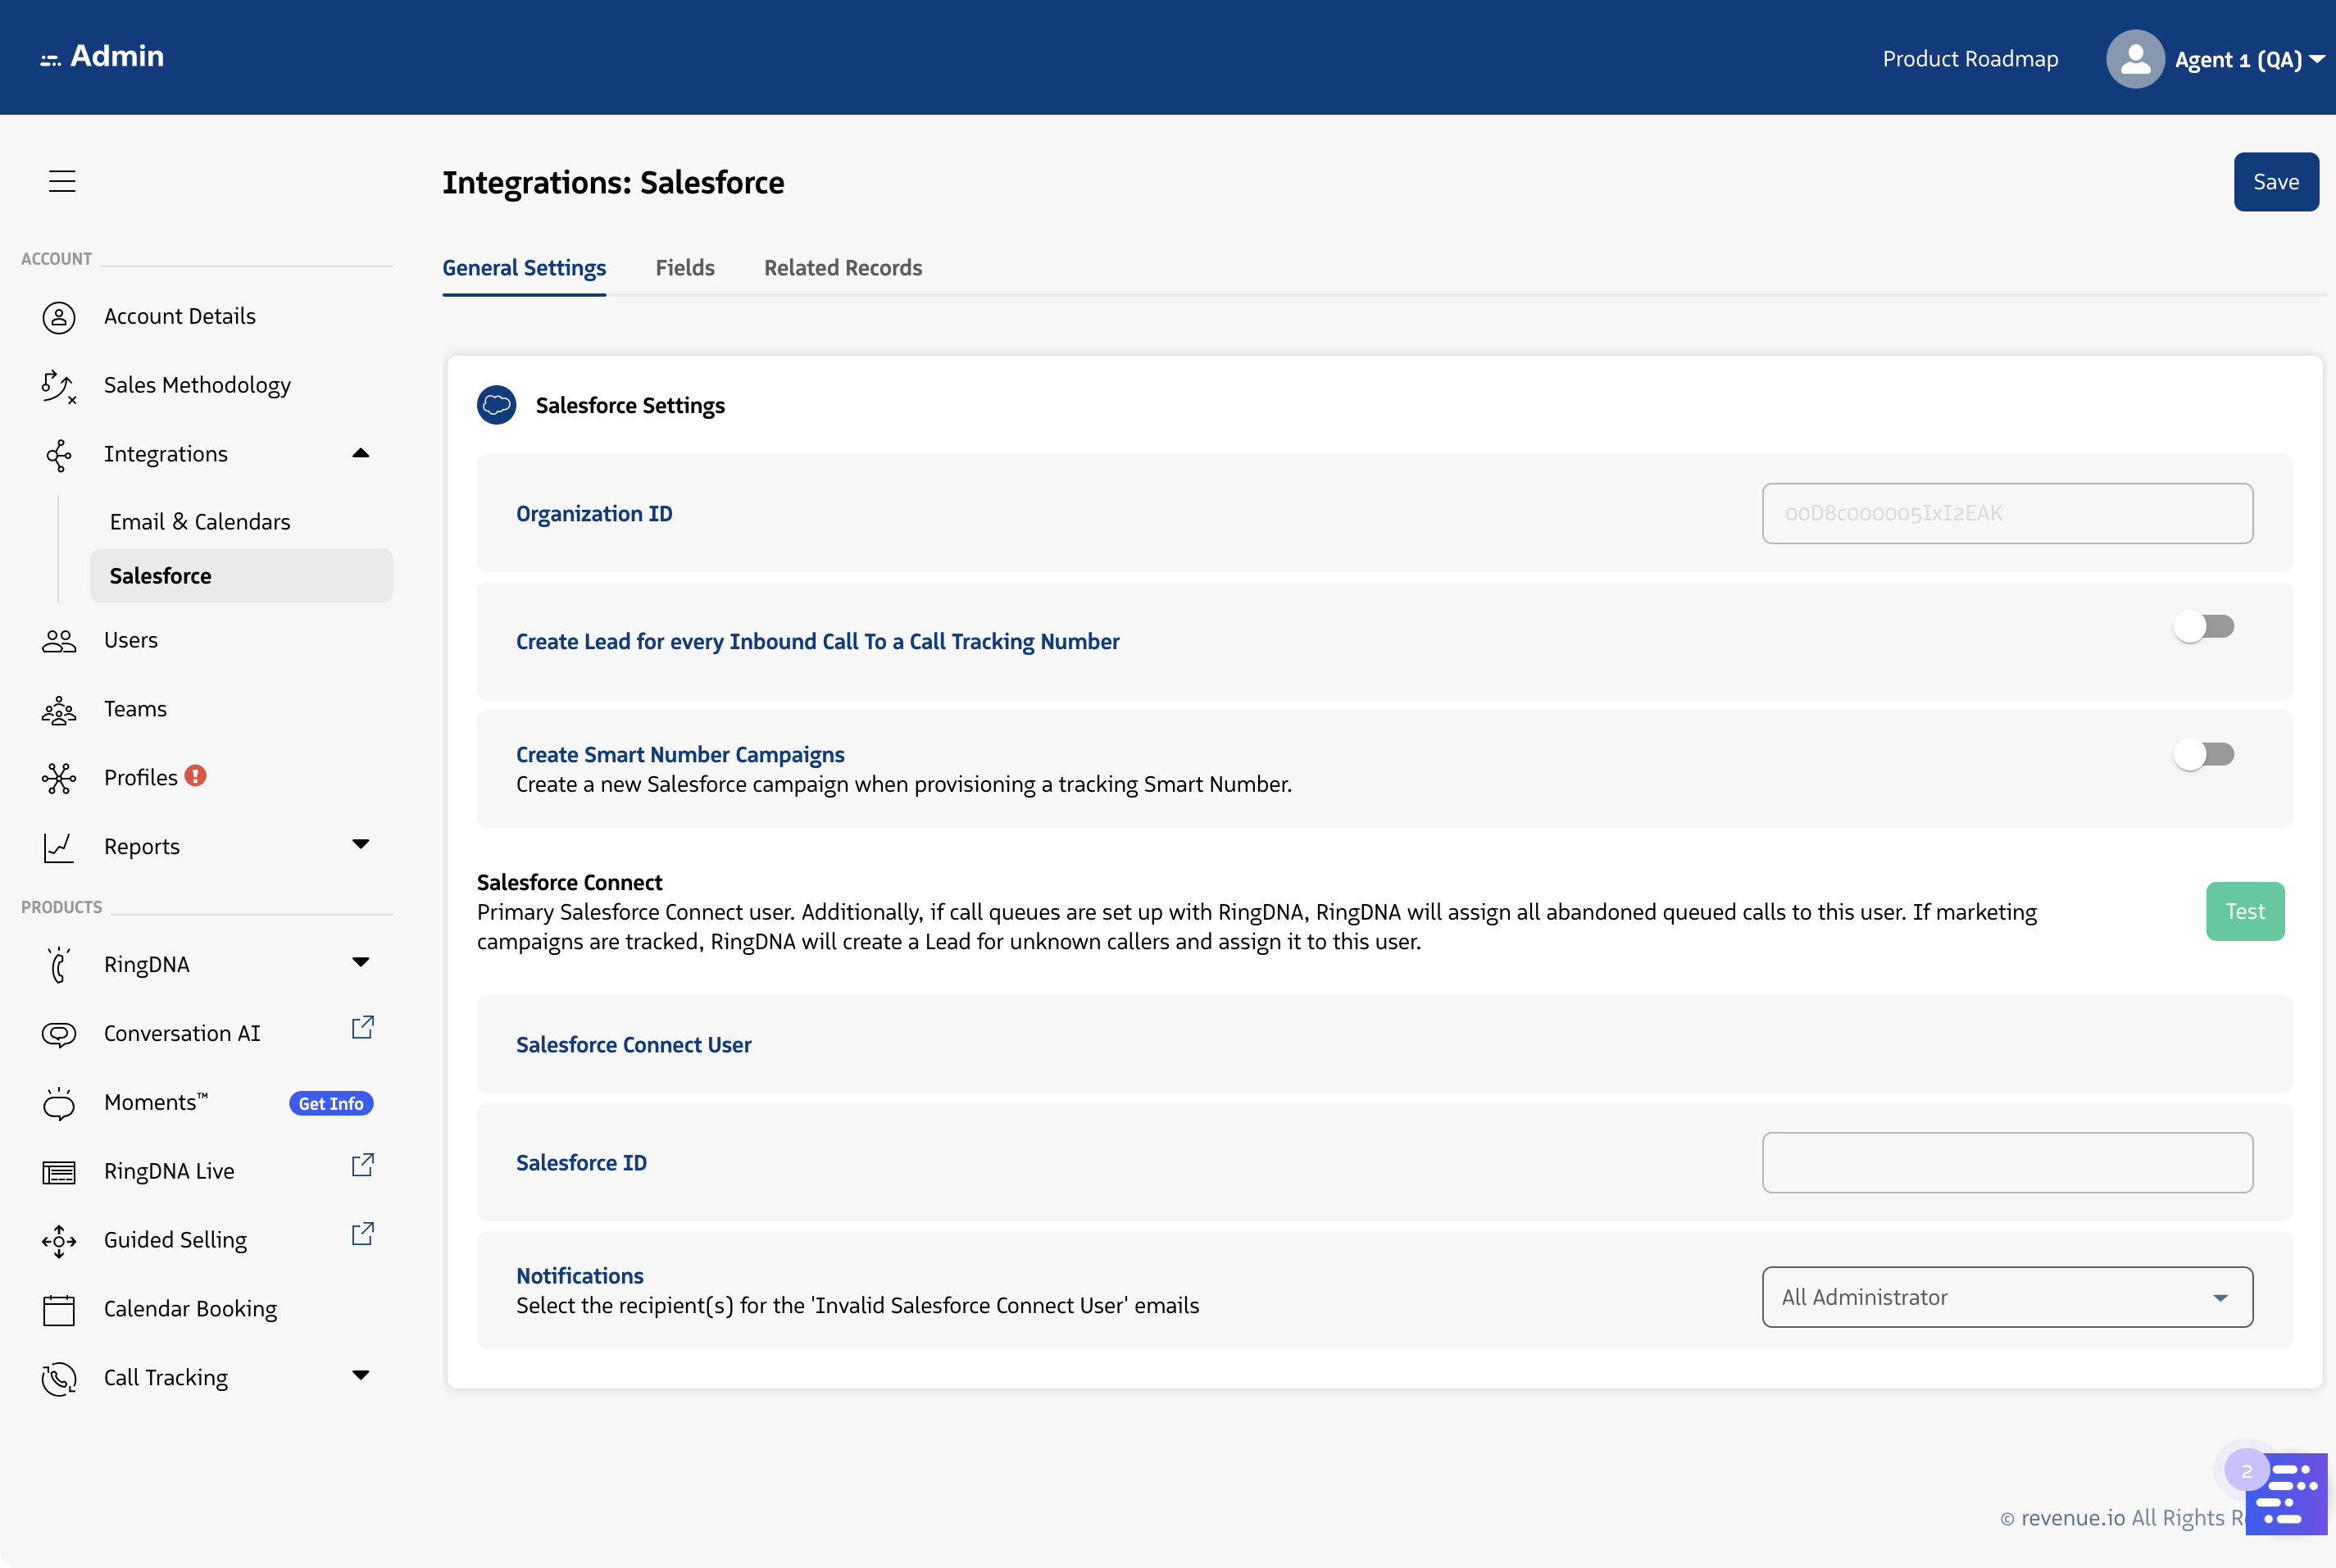Expand the Reports sidebar menu

pyautogui.click(x=361, y=845)
